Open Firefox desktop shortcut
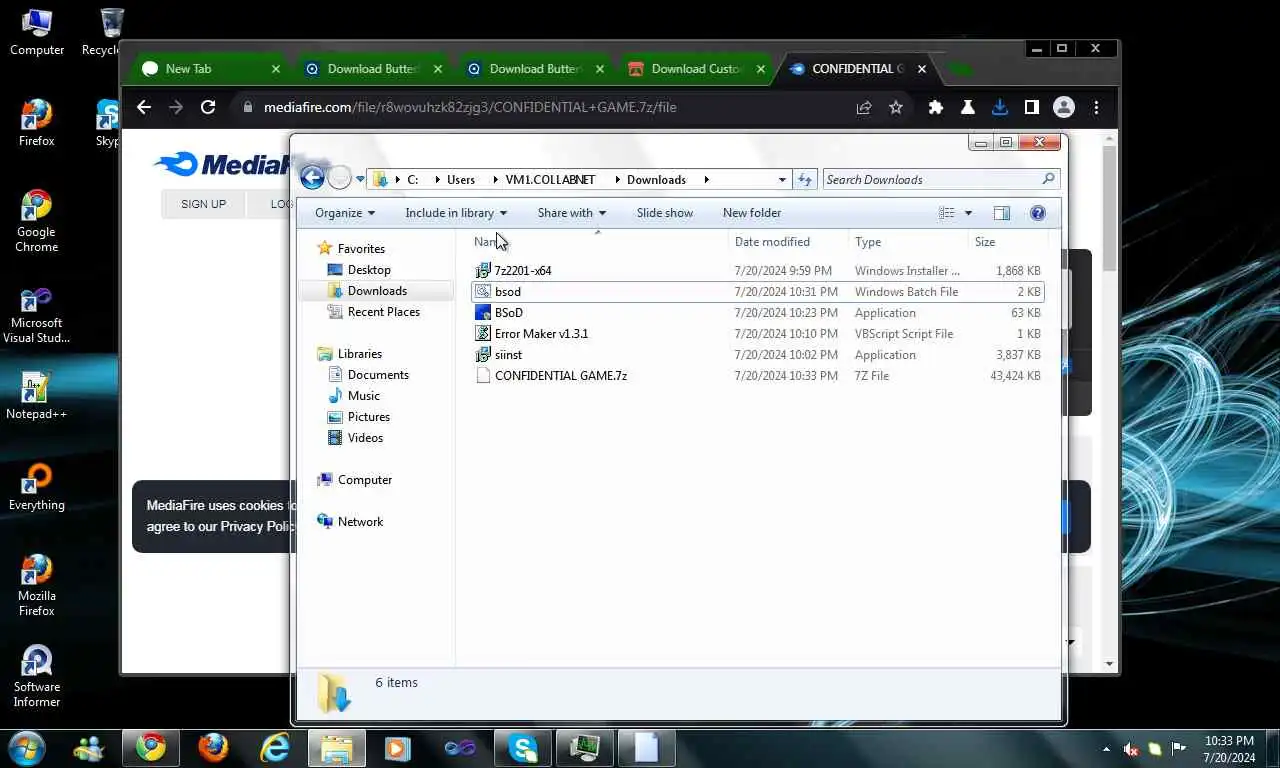Screen dimensions: 1280x768 coord(36,123)
